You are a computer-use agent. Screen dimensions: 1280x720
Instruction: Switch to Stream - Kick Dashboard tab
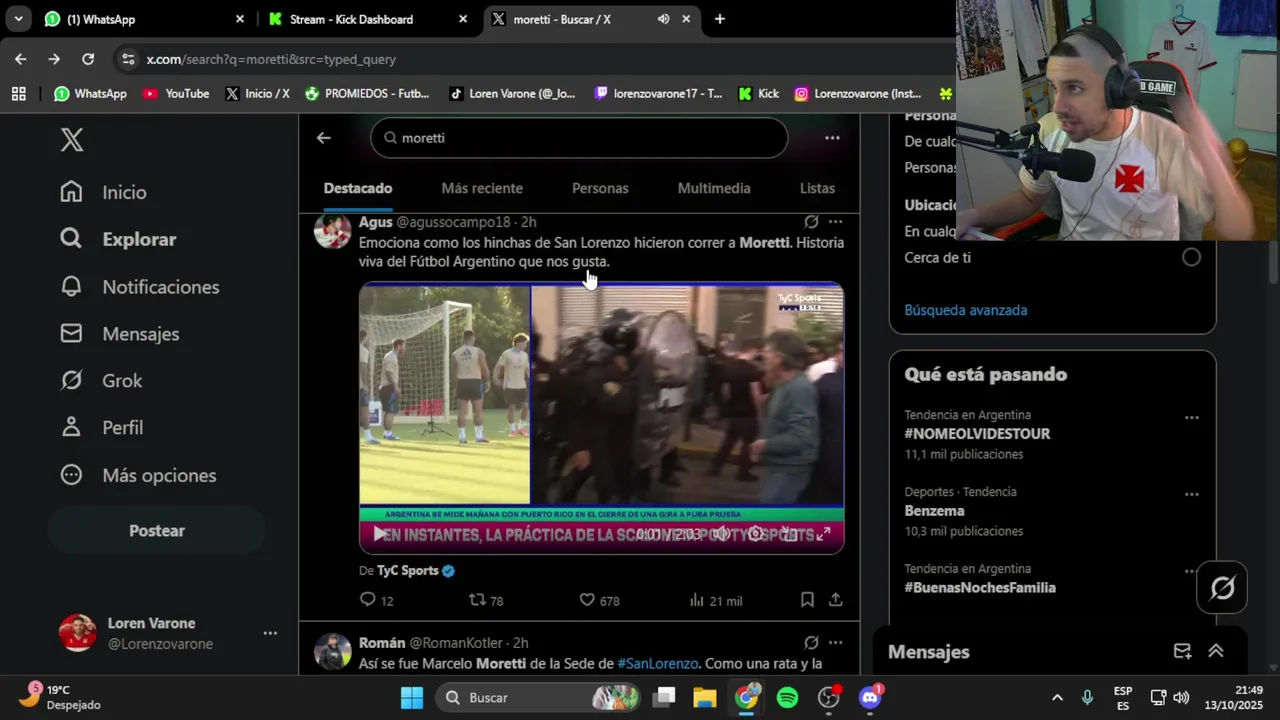tap(368, 19)
